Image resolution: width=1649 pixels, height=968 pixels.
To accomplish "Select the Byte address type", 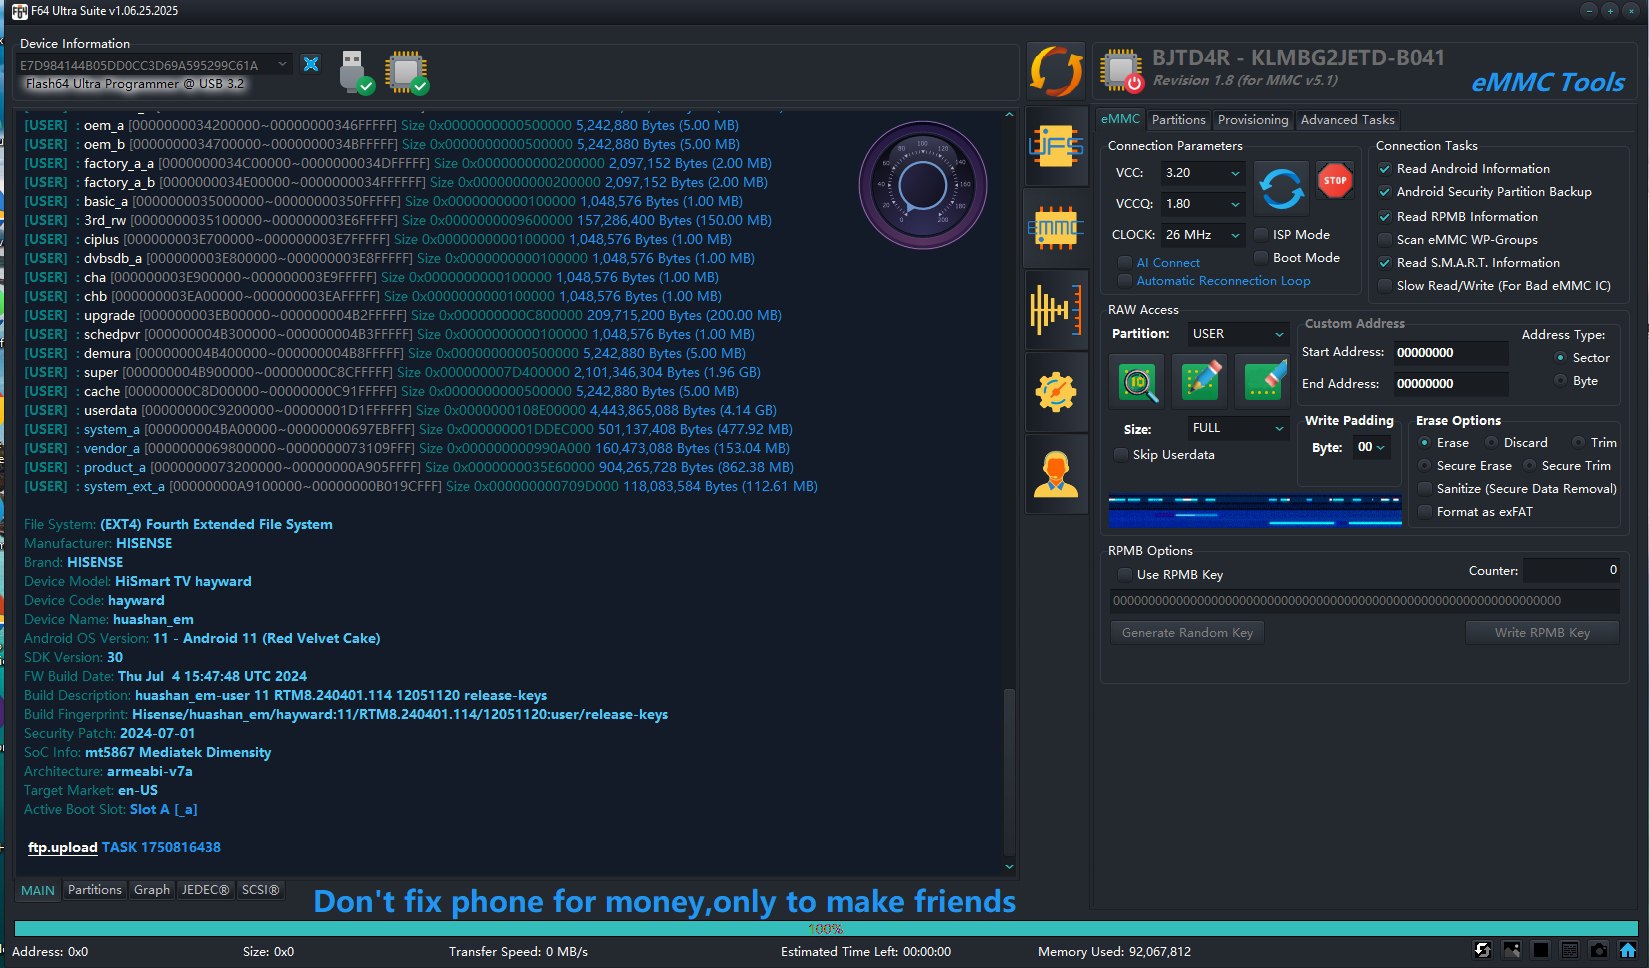I will (x=1560, y=381).
